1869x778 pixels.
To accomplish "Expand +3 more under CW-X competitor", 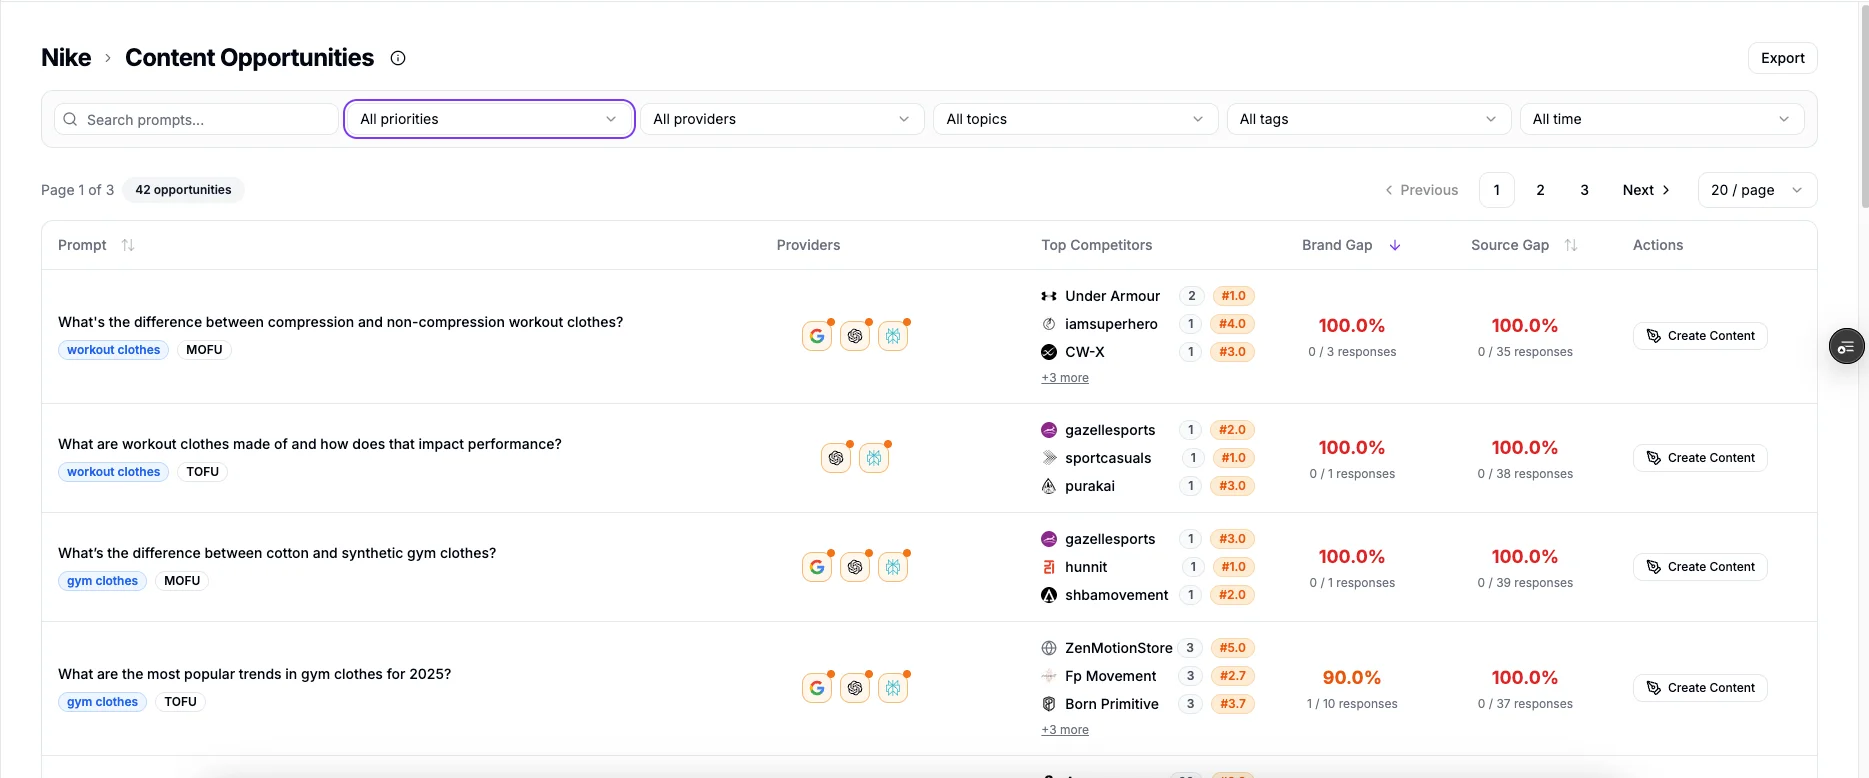I will (x=1065, y=378).
